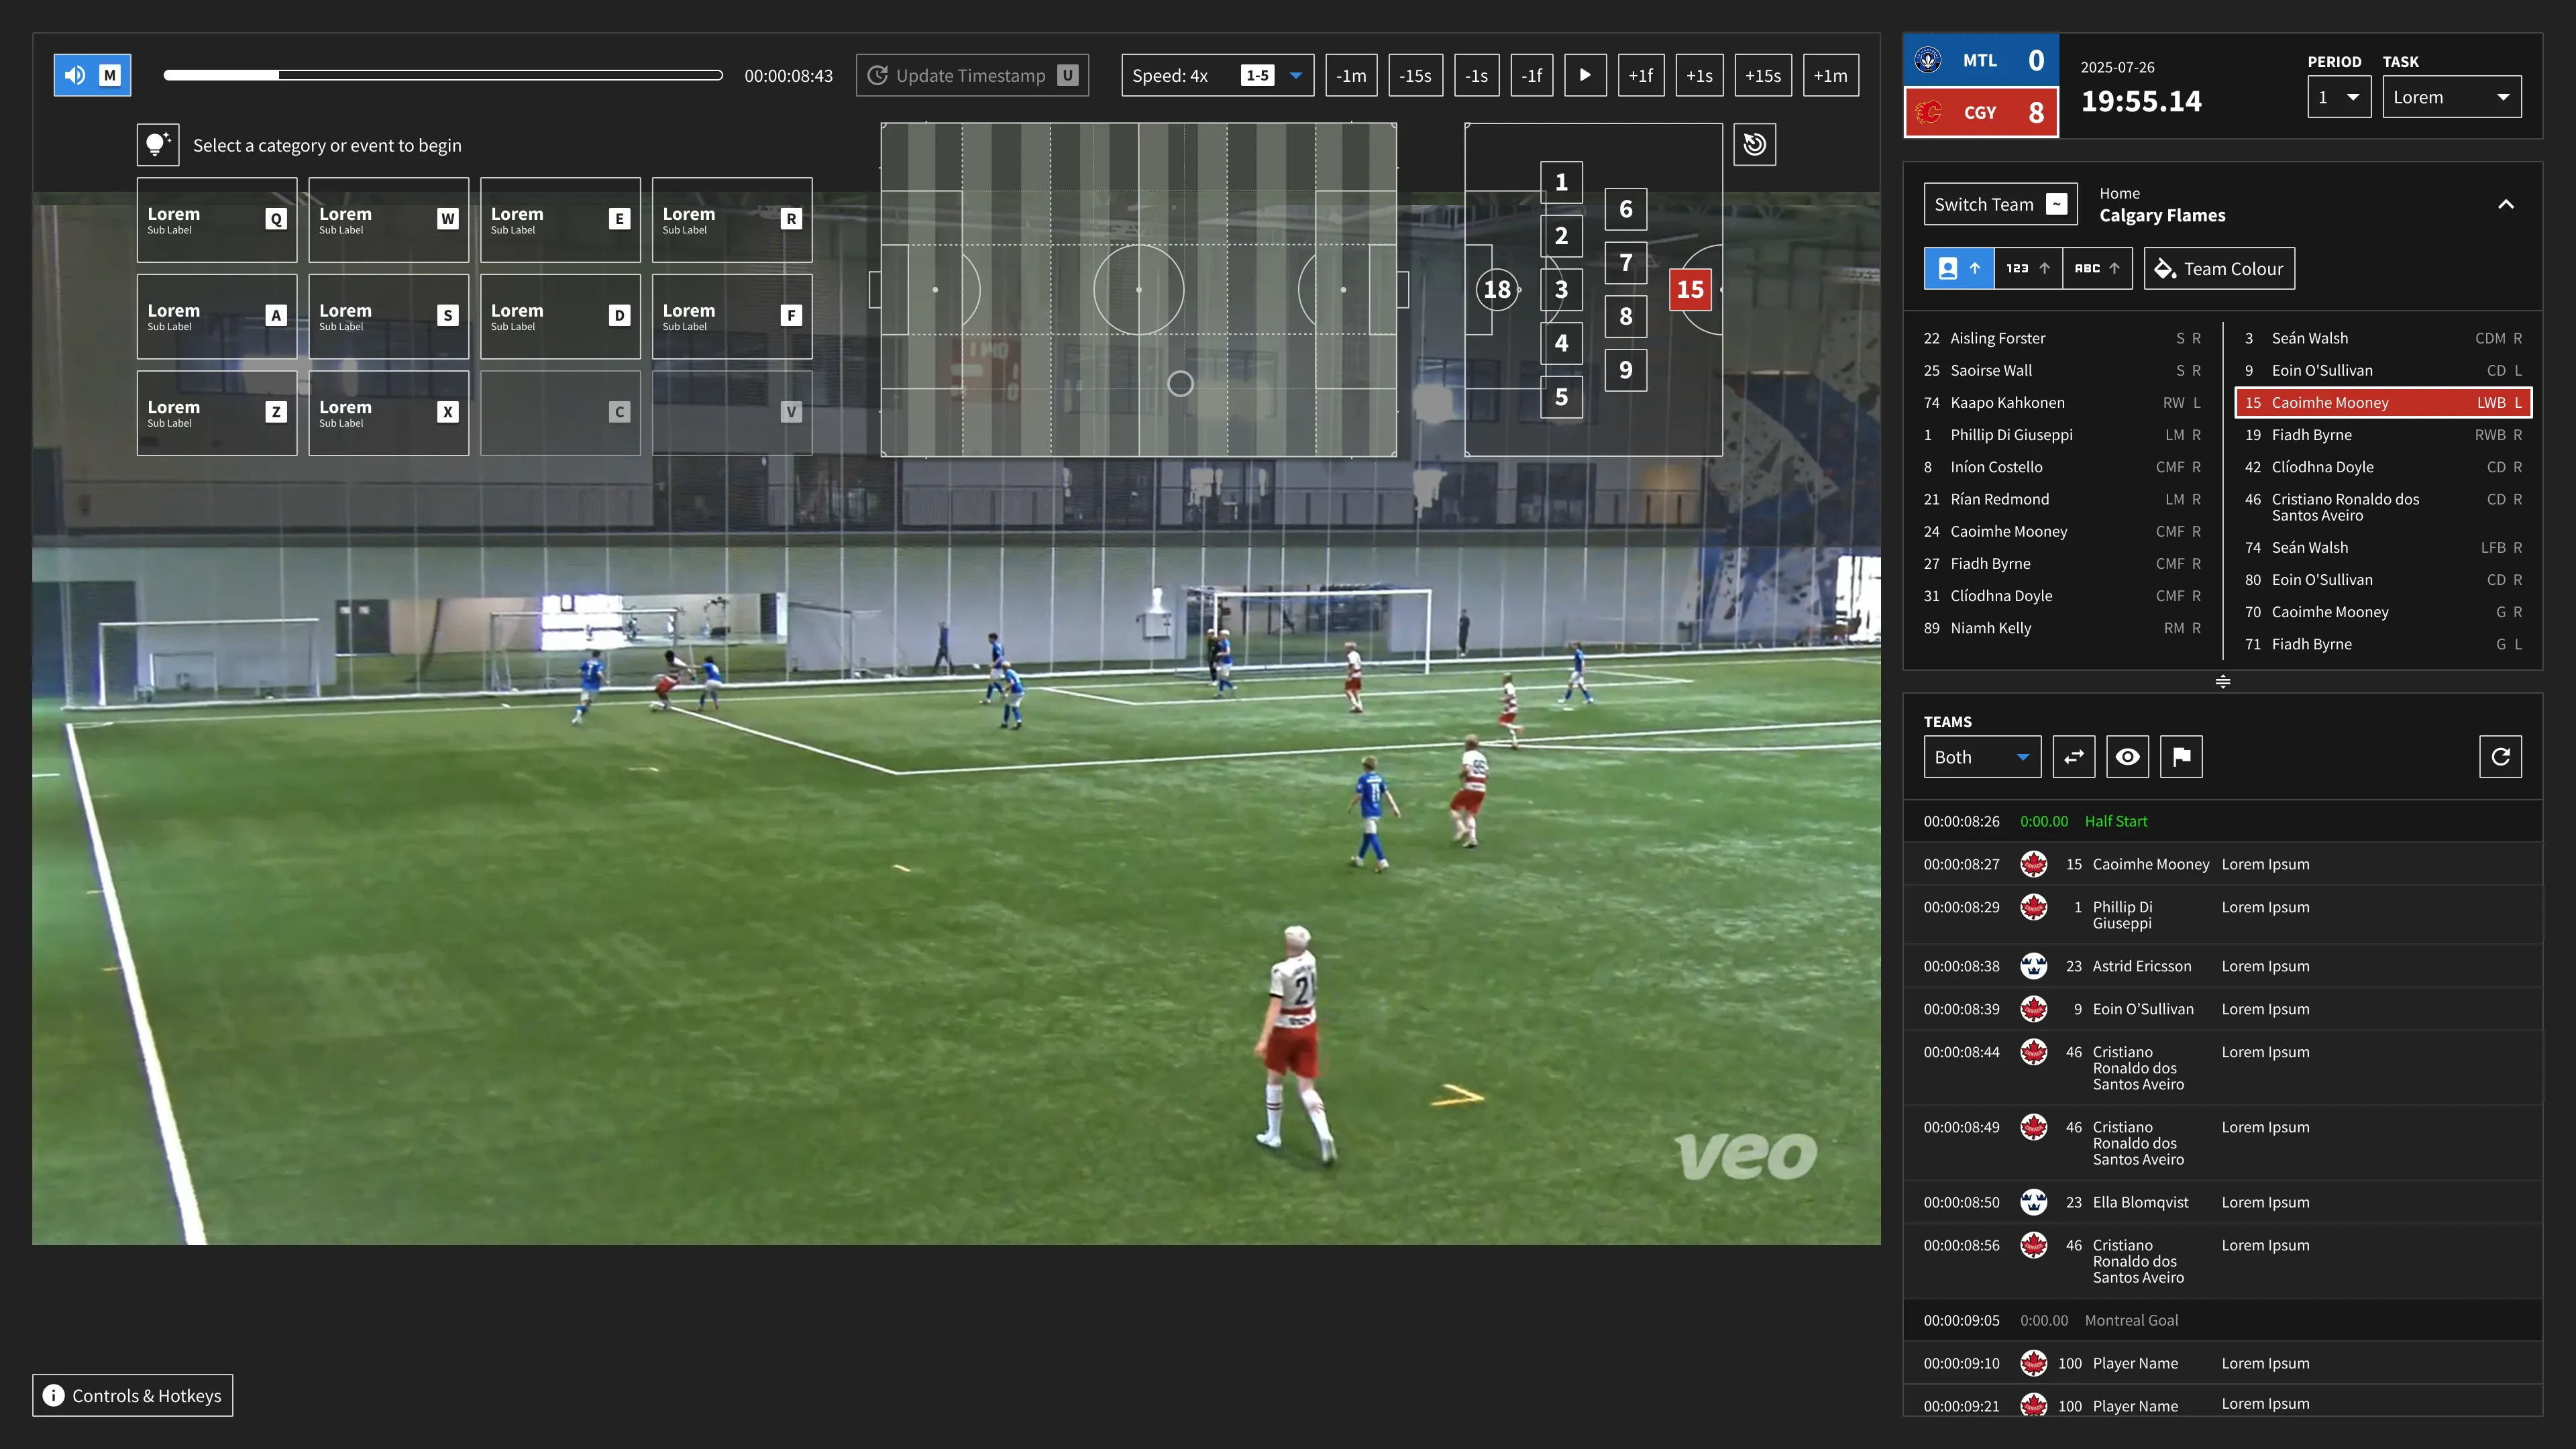Rewind video by one minute
The image size is (2576, 1449).
[1351, 75]
